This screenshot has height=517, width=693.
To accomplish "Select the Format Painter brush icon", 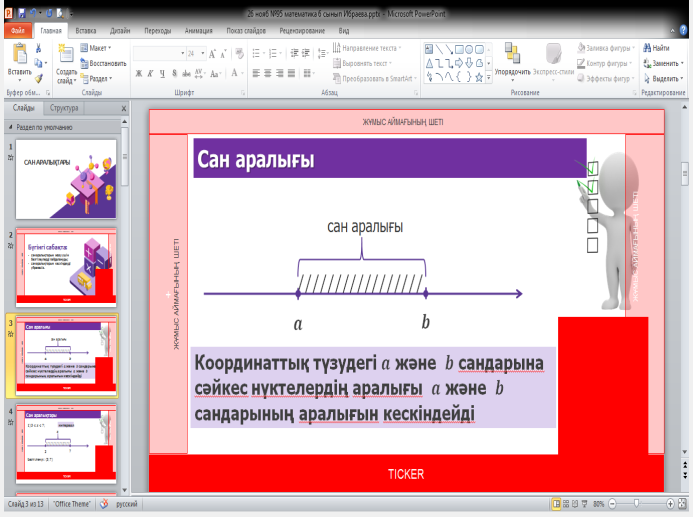I will (x=39, y=78).
